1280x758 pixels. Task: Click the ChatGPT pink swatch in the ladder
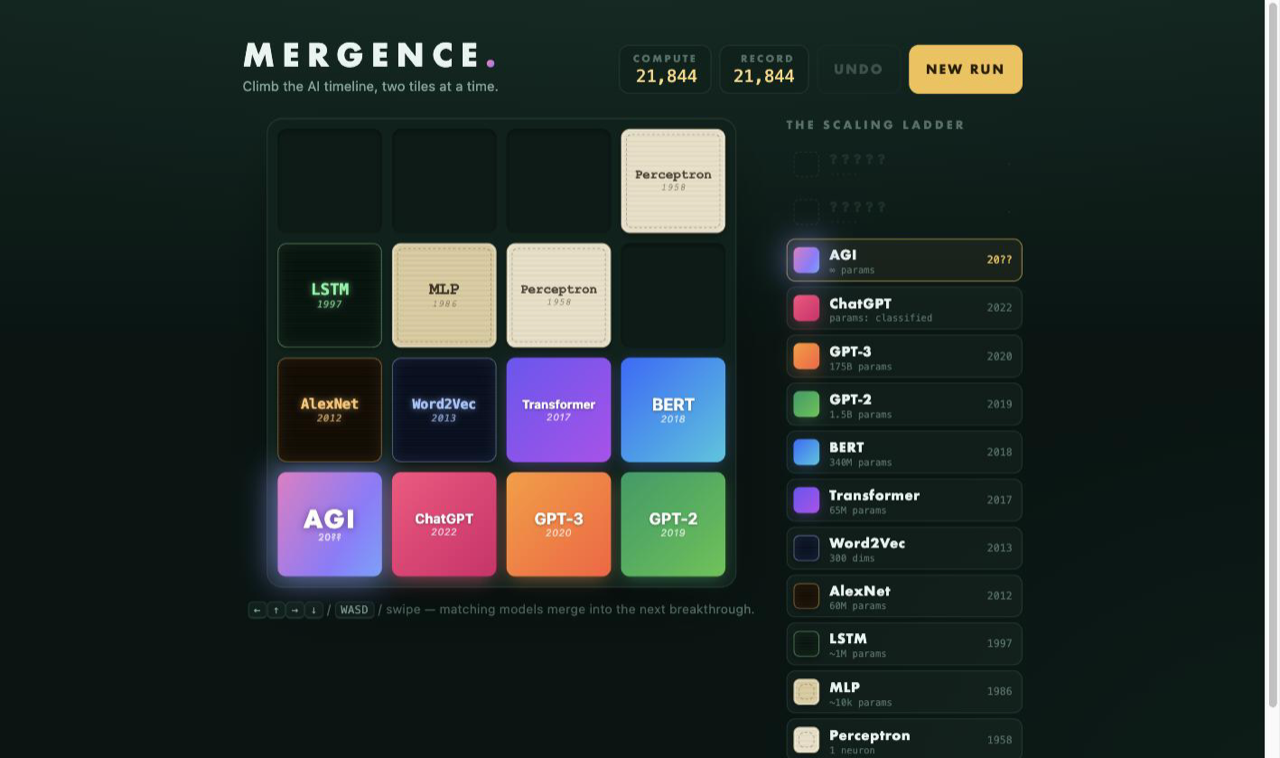click(806, 308)
